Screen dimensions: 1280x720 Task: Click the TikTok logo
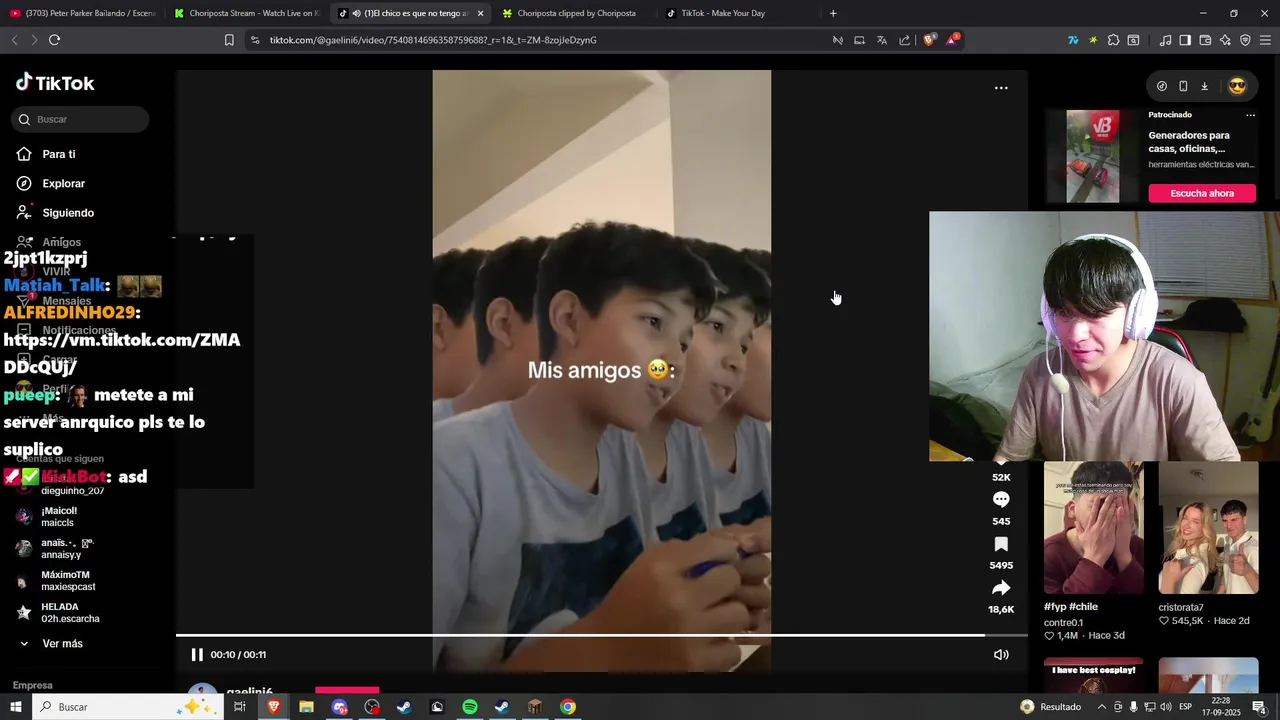pyautogui.click(x=55, y=83)
